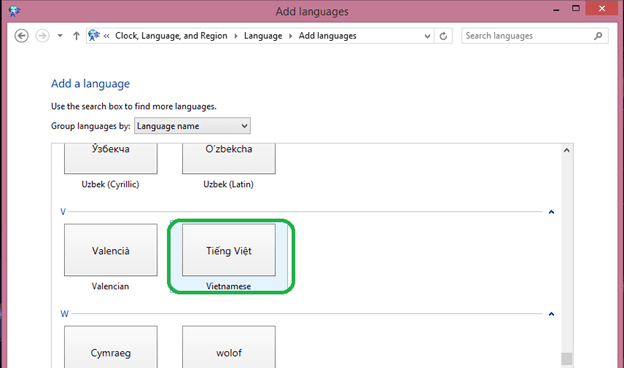Click the W group header letter

coord(64,314)
